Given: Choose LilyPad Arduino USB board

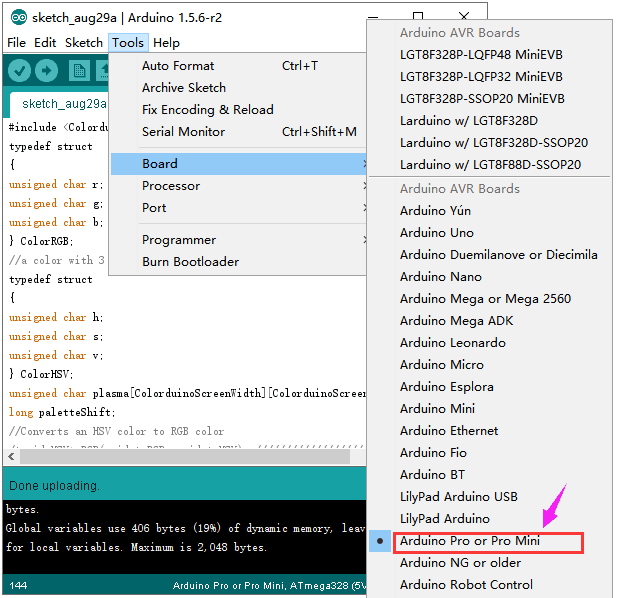Looking at the screenshot, I should click(490, 497).
